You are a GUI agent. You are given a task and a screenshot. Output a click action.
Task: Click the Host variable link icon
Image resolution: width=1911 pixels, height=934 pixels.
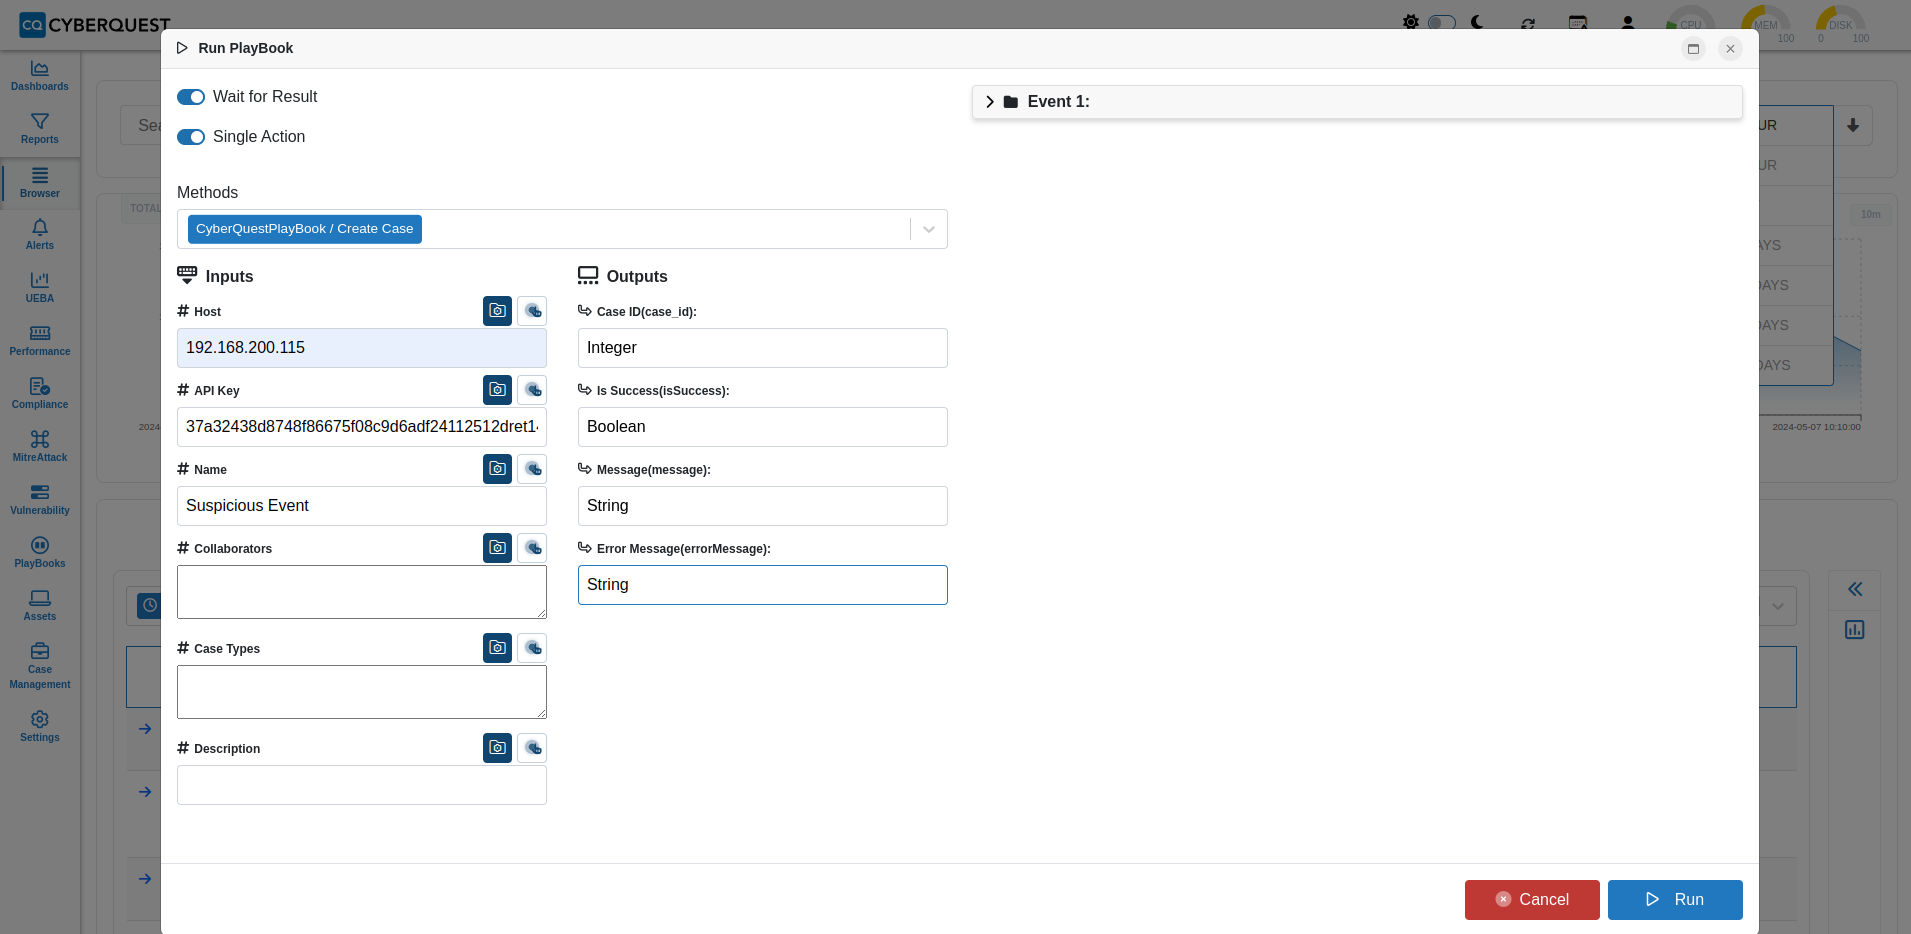(x=532, y=311)
